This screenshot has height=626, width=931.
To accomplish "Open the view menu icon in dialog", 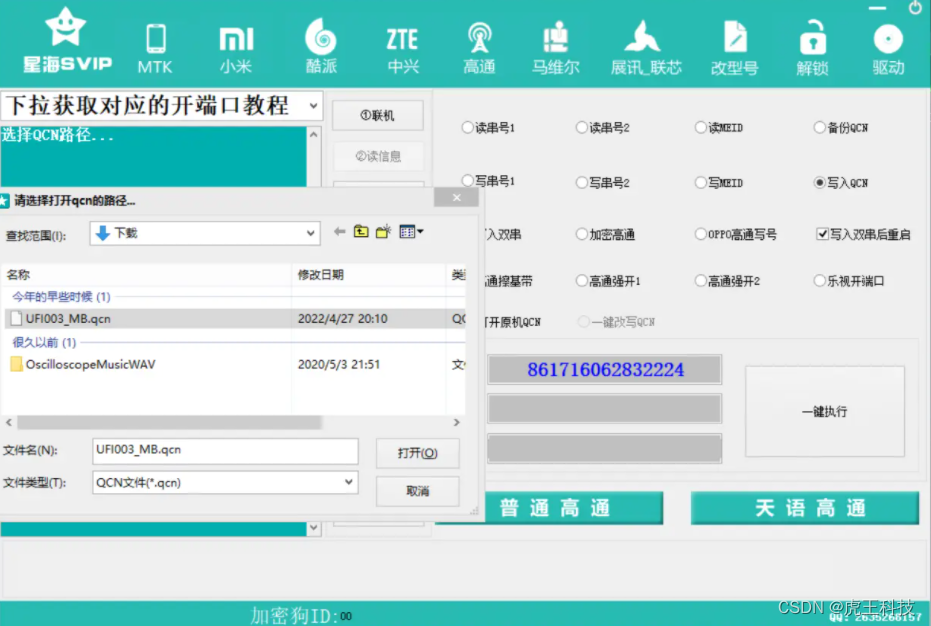I will coord(411,232).
